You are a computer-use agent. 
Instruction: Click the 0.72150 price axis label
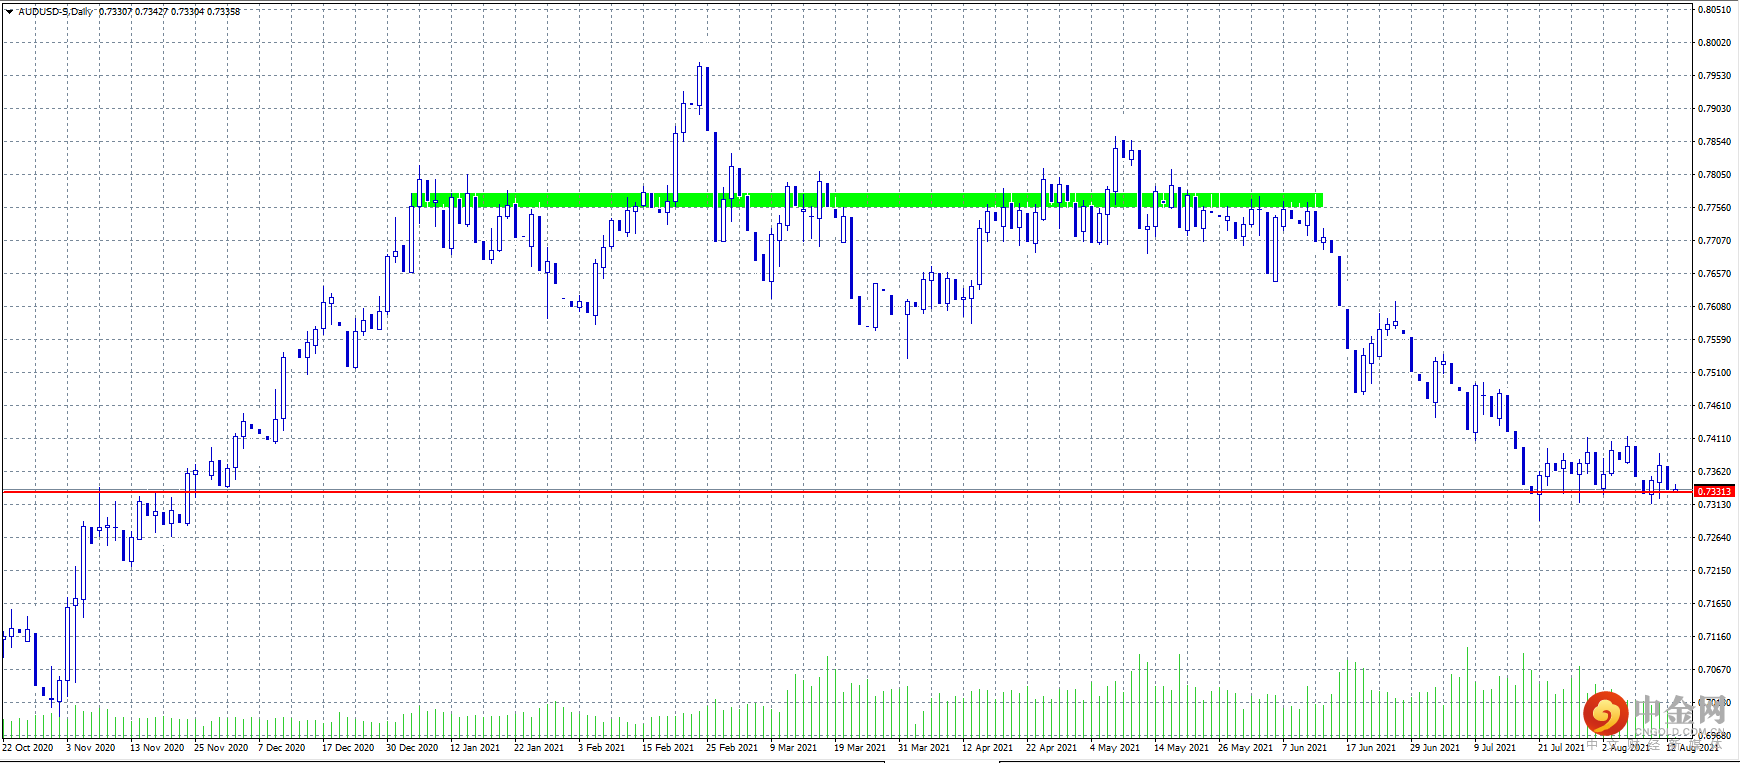1714,571
